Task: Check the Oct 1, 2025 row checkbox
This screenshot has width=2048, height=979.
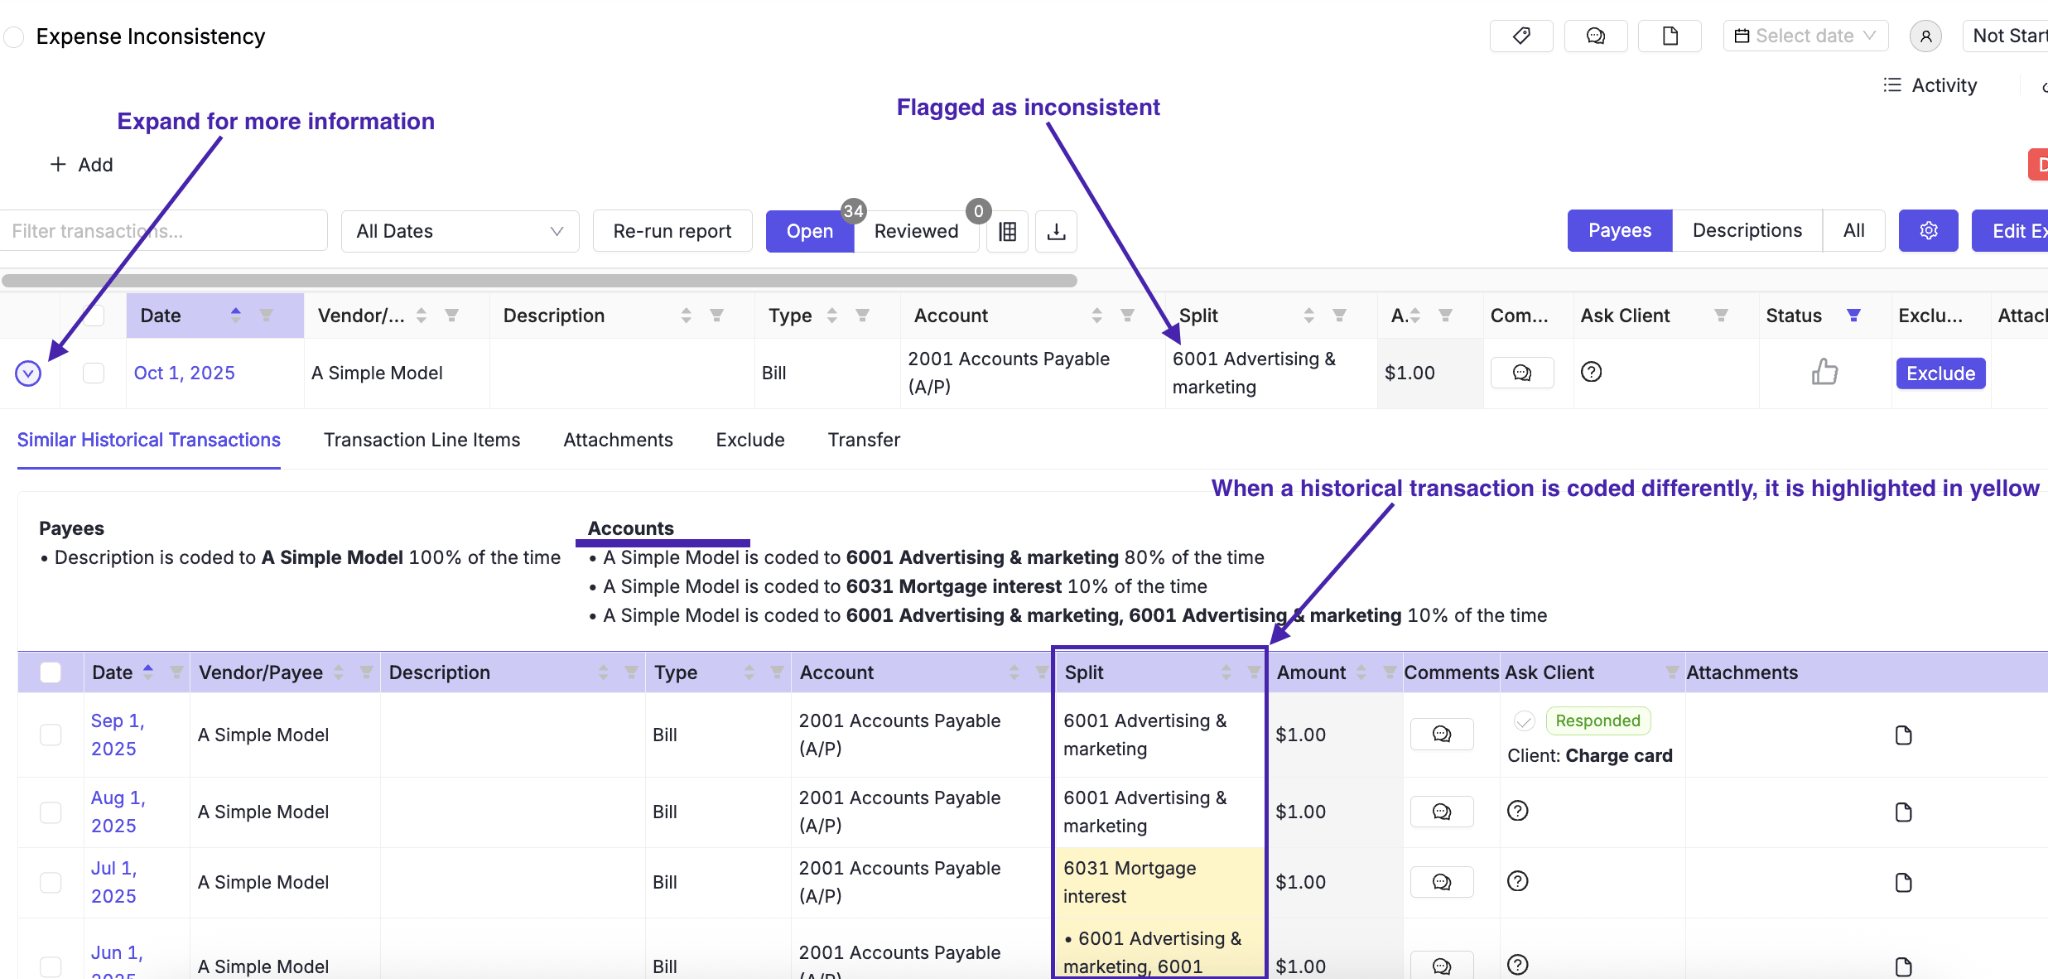Action: click(x=94, y=373)
